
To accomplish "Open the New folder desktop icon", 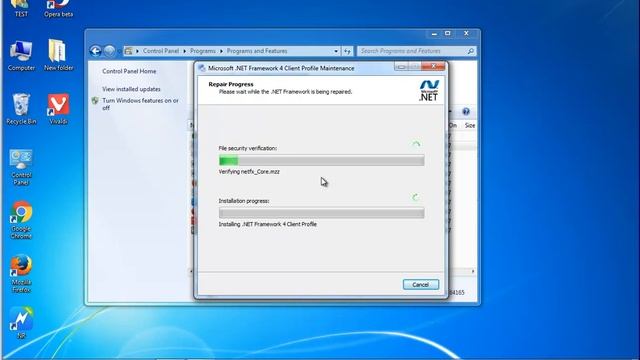I will [x=58, y=55].
